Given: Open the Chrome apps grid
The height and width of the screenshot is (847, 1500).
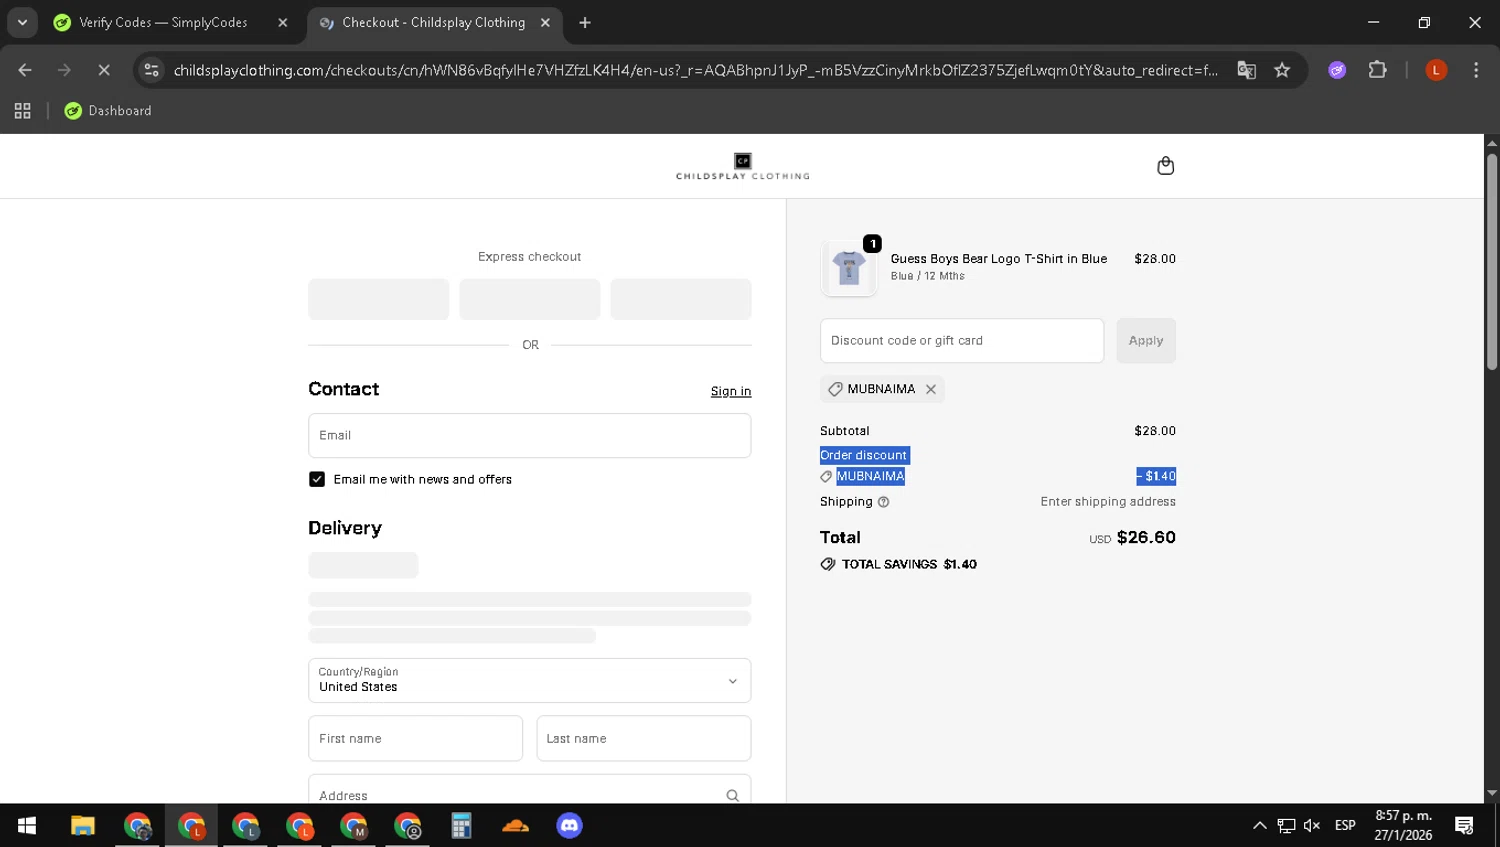Looking at the screenshot, I should [22, 111].
